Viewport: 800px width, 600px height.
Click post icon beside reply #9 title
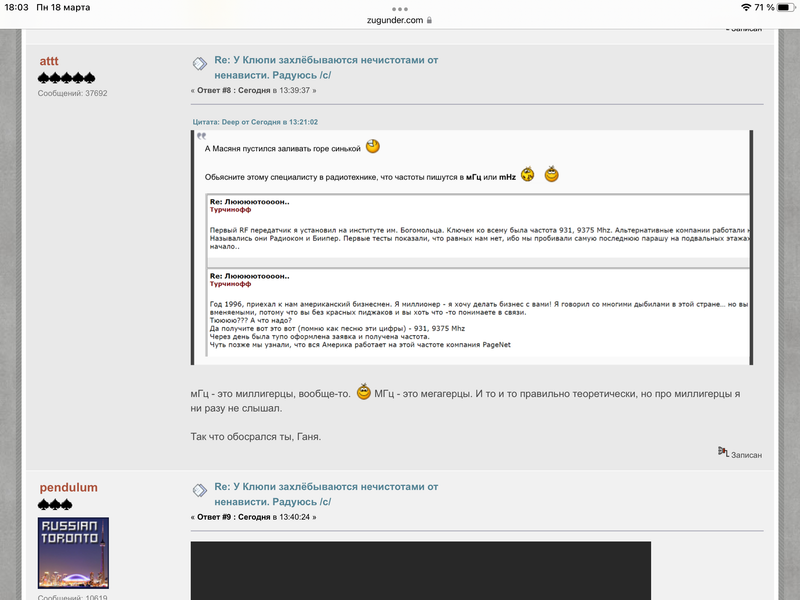point(199,490)
